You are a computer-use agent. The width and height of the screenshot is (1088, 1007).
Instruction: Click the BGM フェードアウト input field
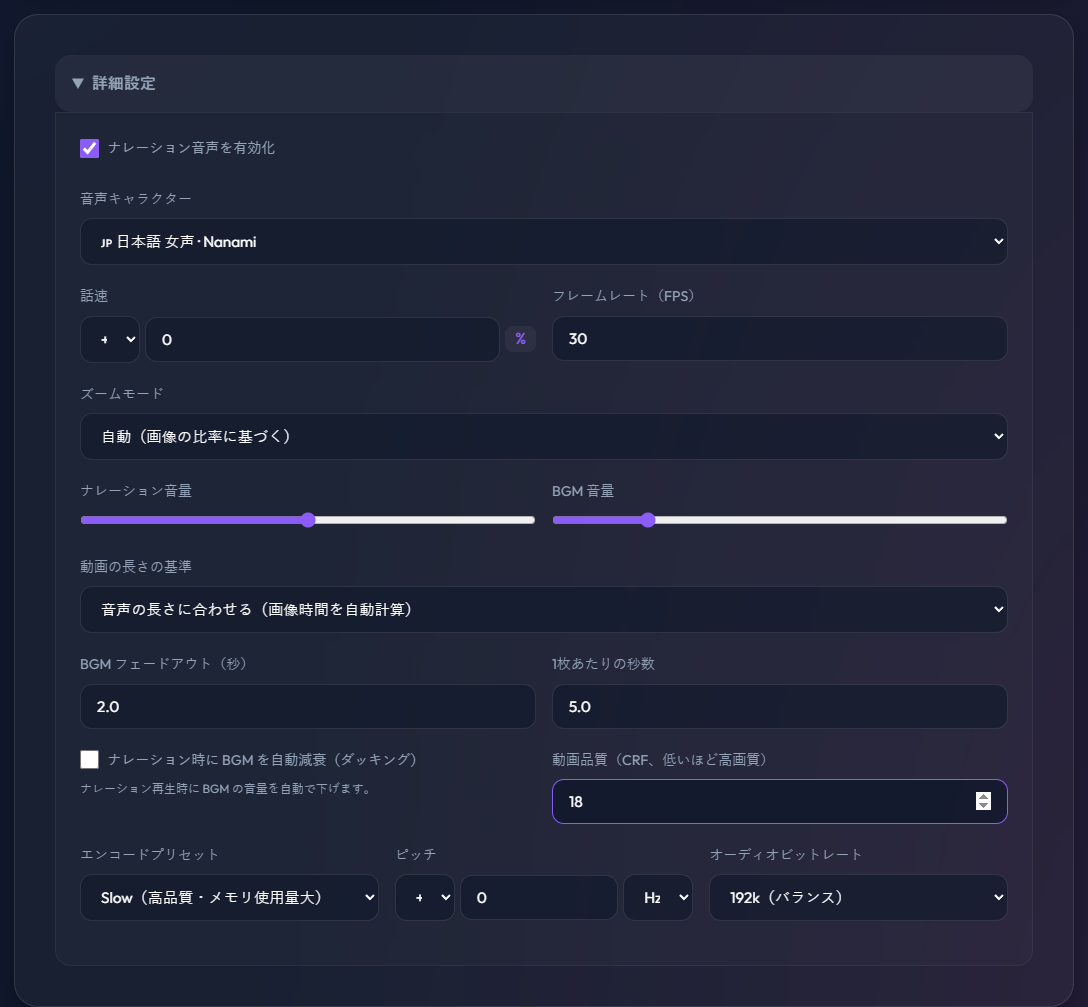(307, 706)
